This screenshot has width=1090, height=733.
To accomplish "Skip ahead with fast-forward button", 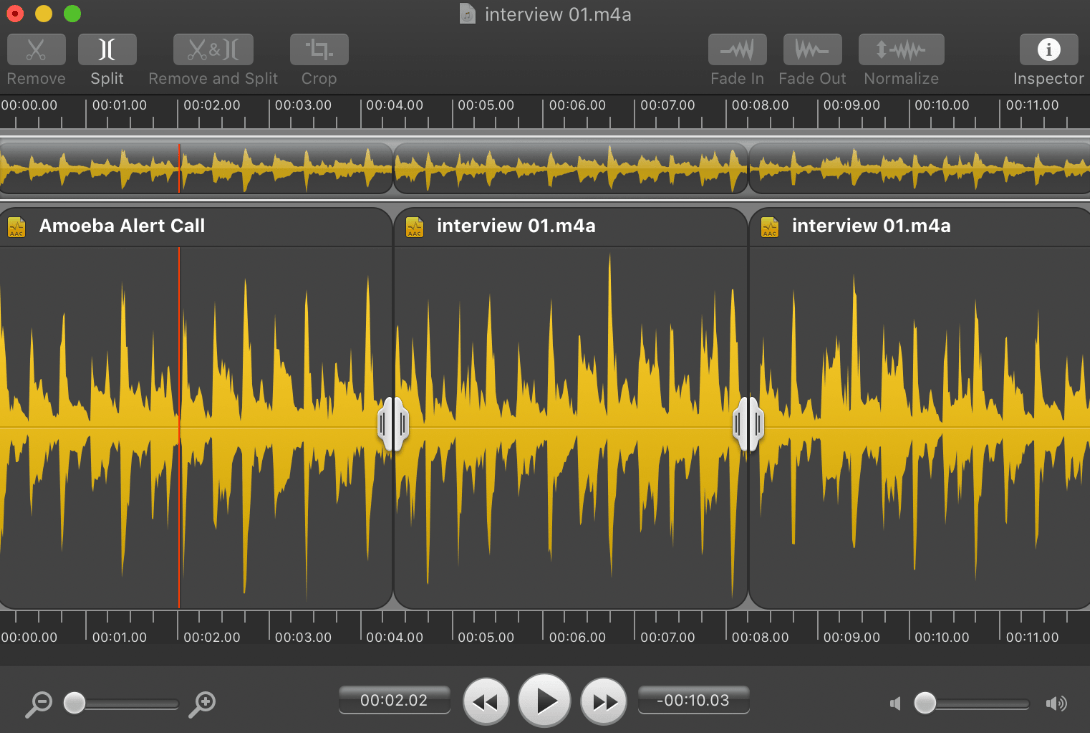I will point(603,702).
